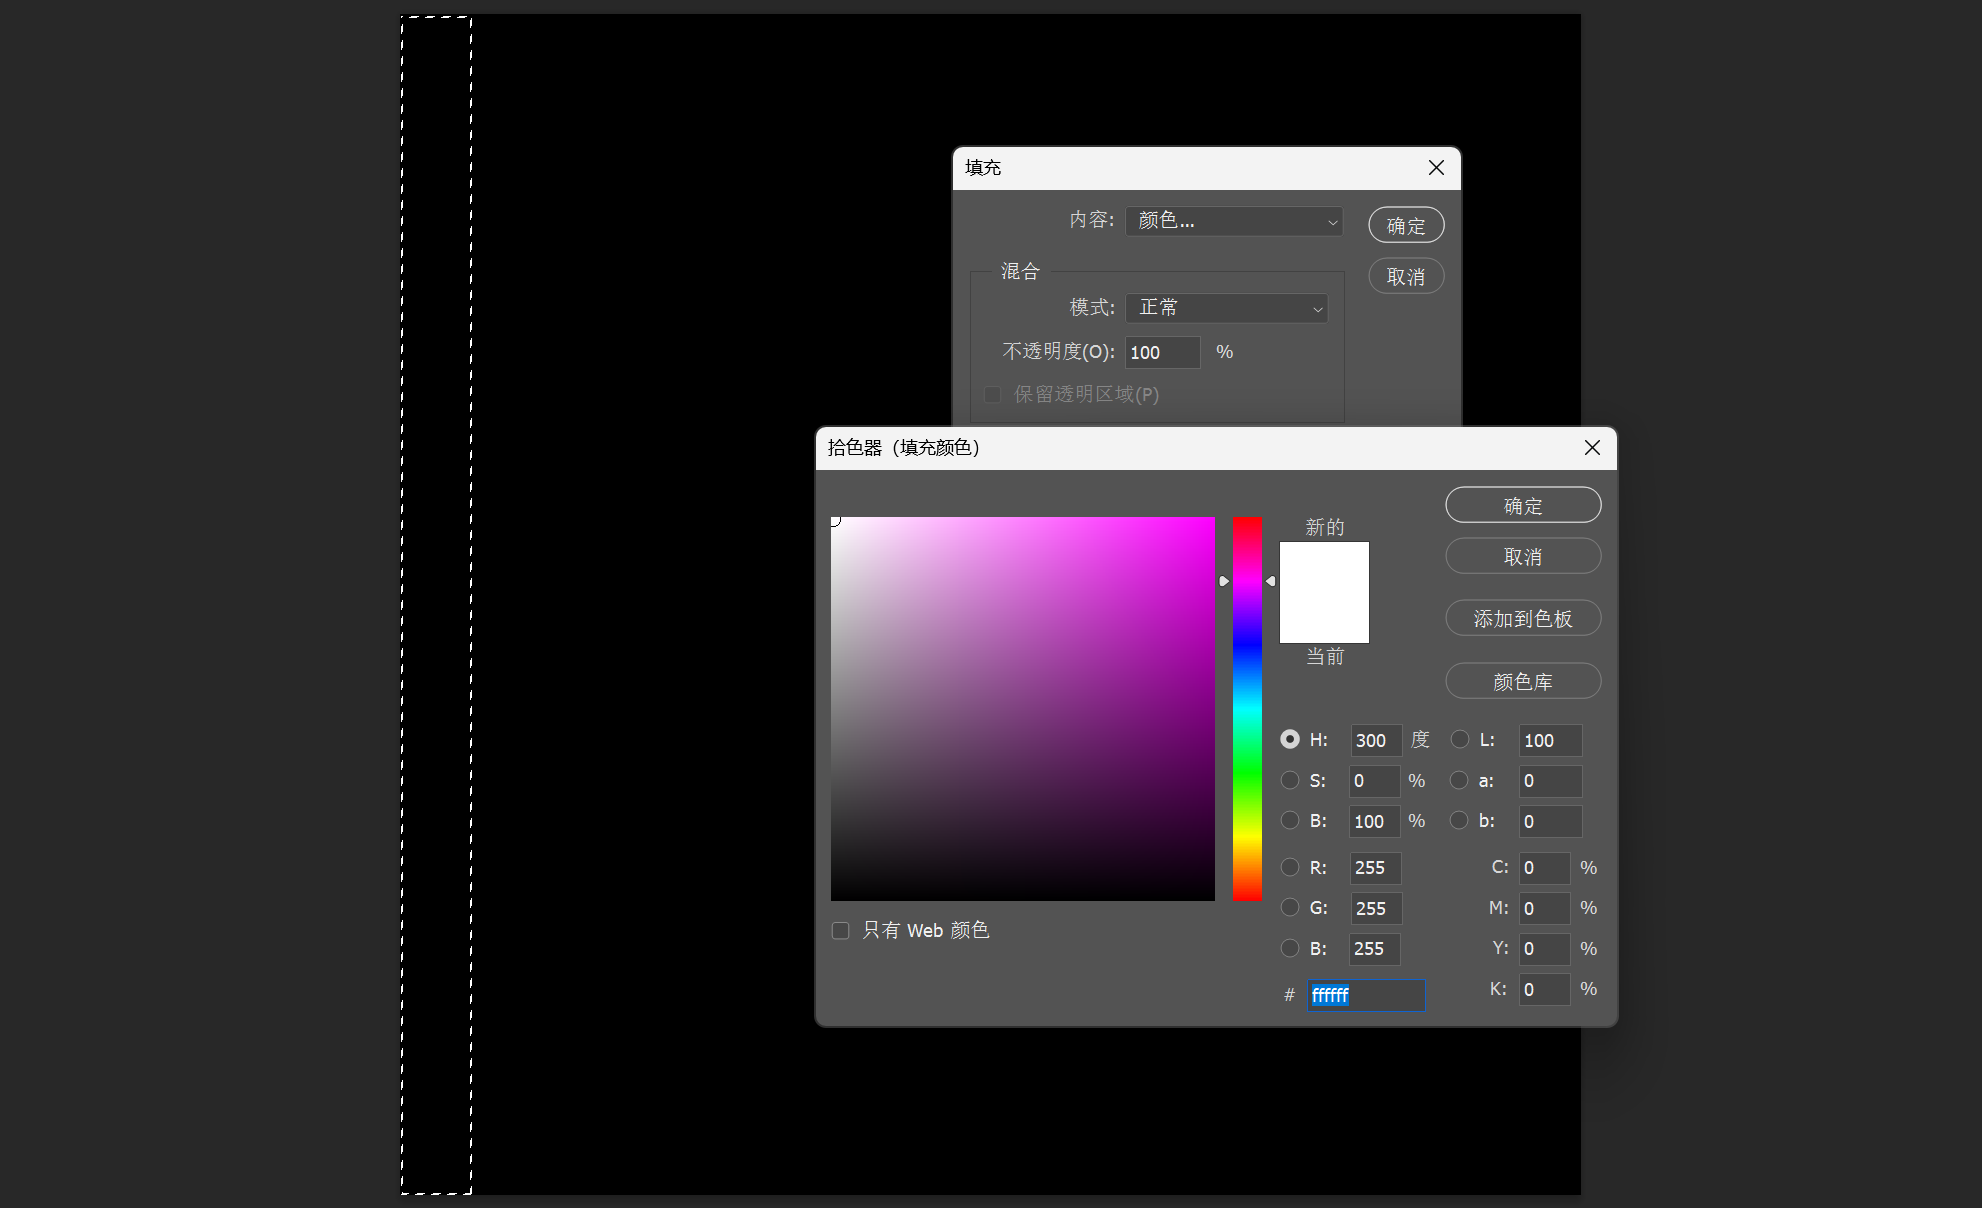
Task: Close the 填充 fill dialog
Action: click(x=1436, y=168)
